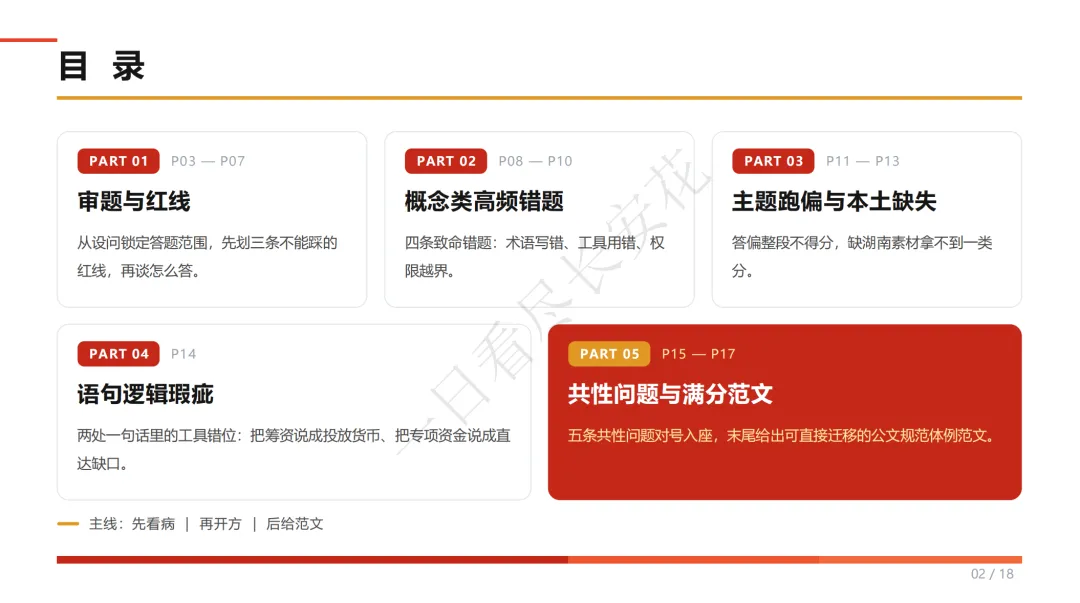The height and width of the screenshot is (603, 1080).
Task: Click footer text 主线：先看病
Action: pyautogui.click(x=132, y=524)
